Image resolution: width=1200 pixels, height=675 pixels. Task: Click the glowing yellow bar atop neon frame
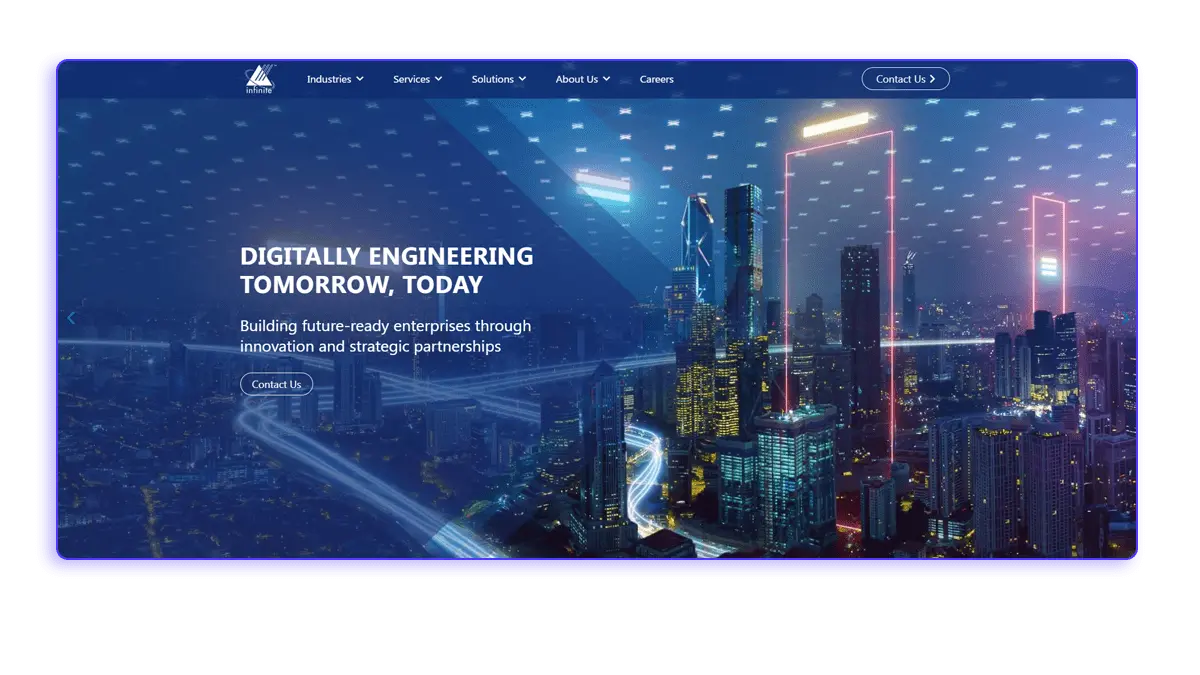pos(836,124)
